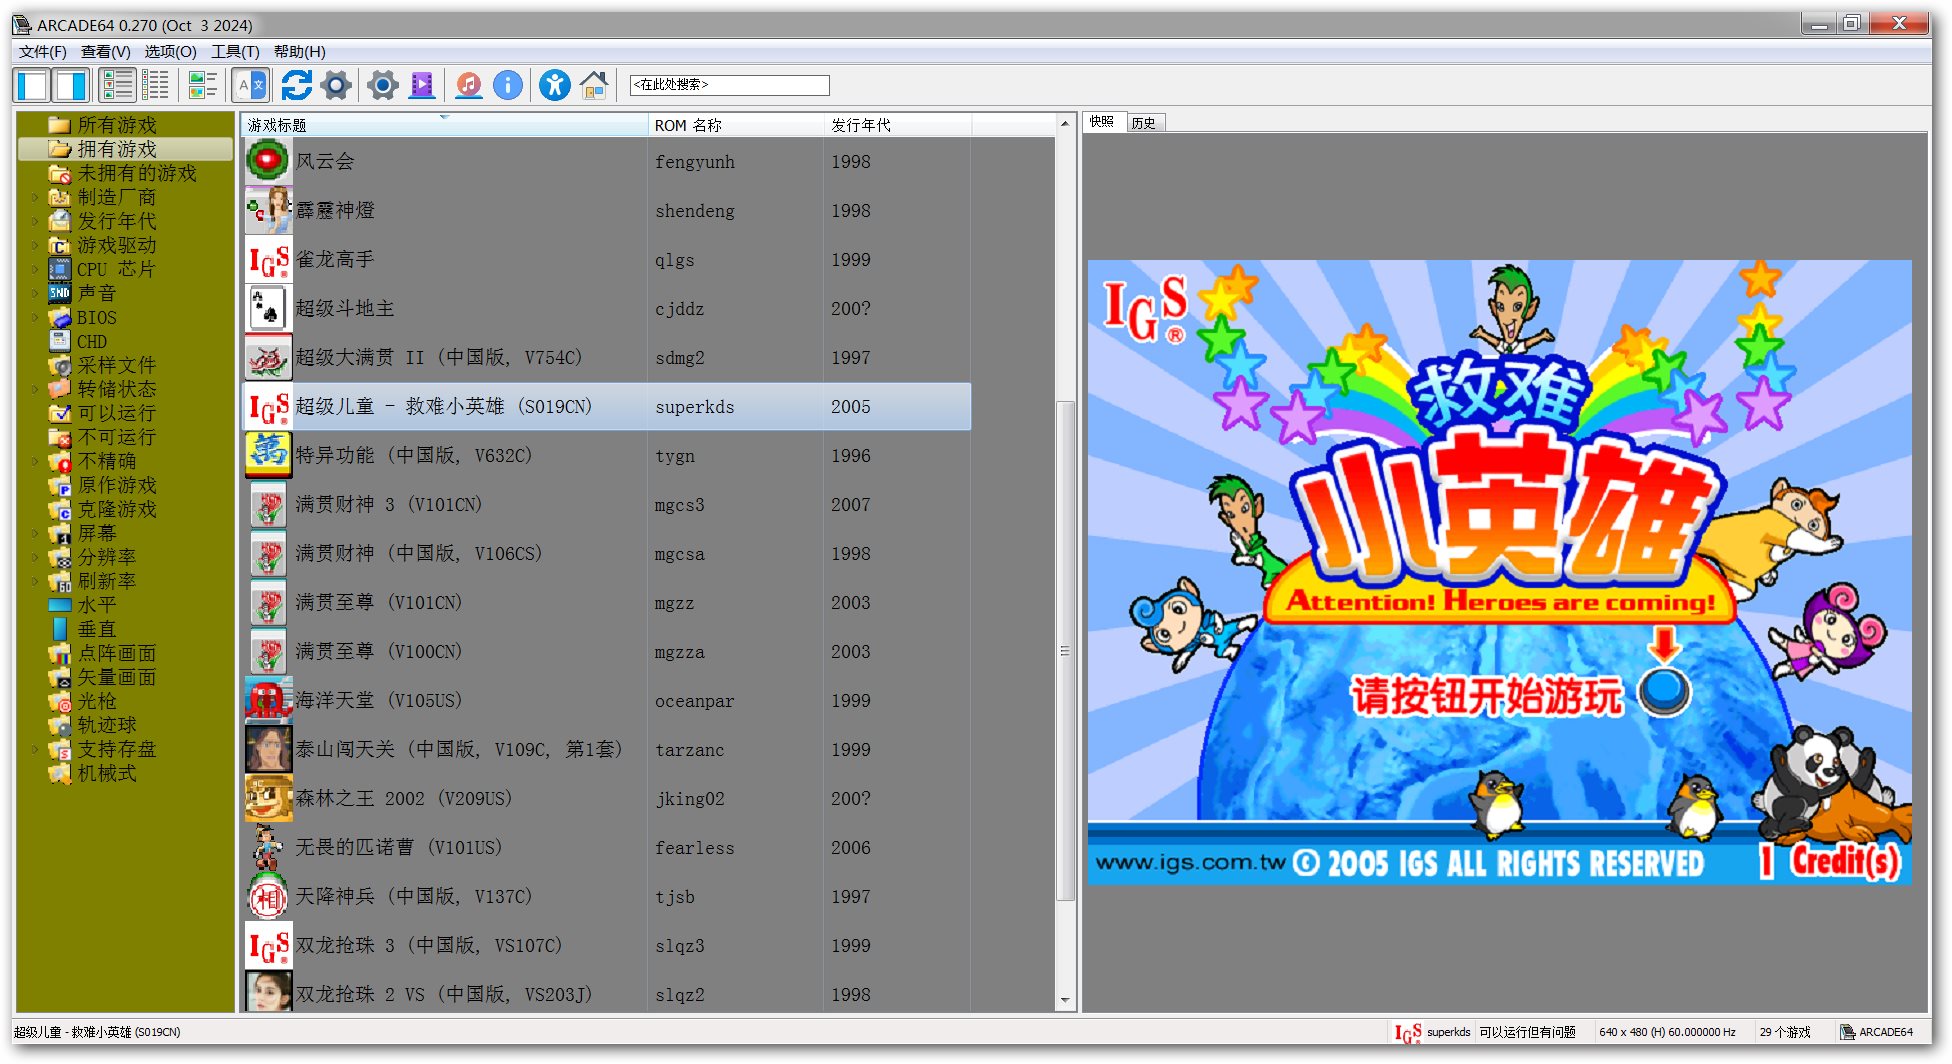The width and height of the screenshot is (1952, 1064).
Task: Expand the 支持存盘 tree node
Action: click(x=35, y=749)
